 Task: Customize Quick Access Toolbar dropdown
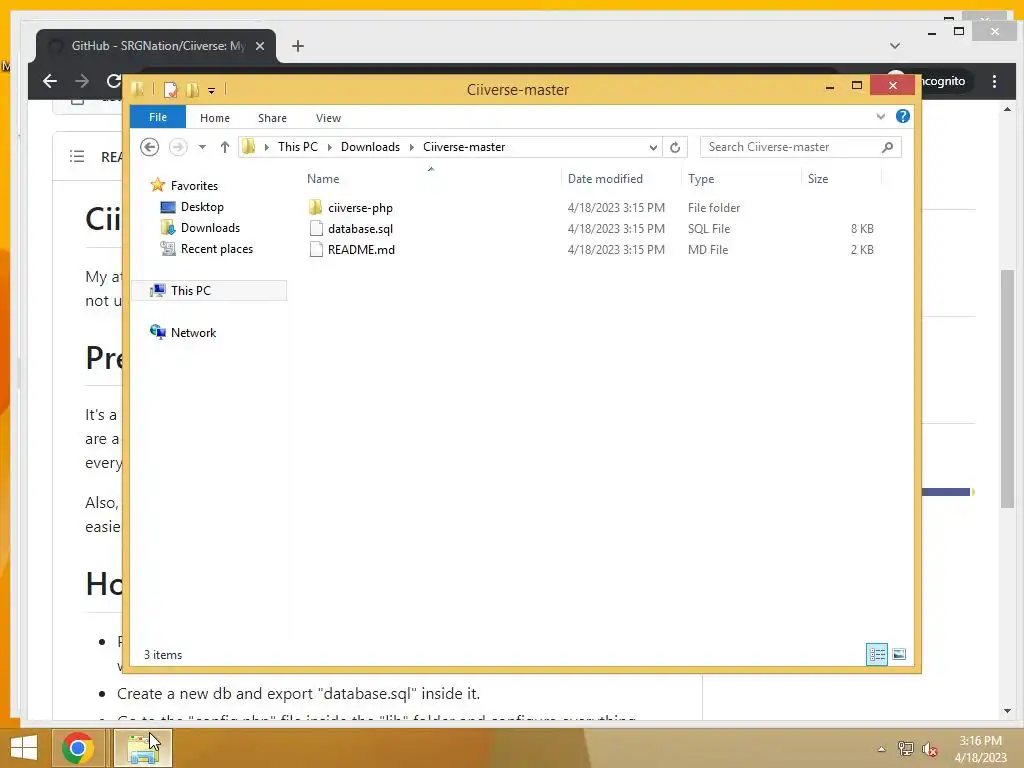212,91
